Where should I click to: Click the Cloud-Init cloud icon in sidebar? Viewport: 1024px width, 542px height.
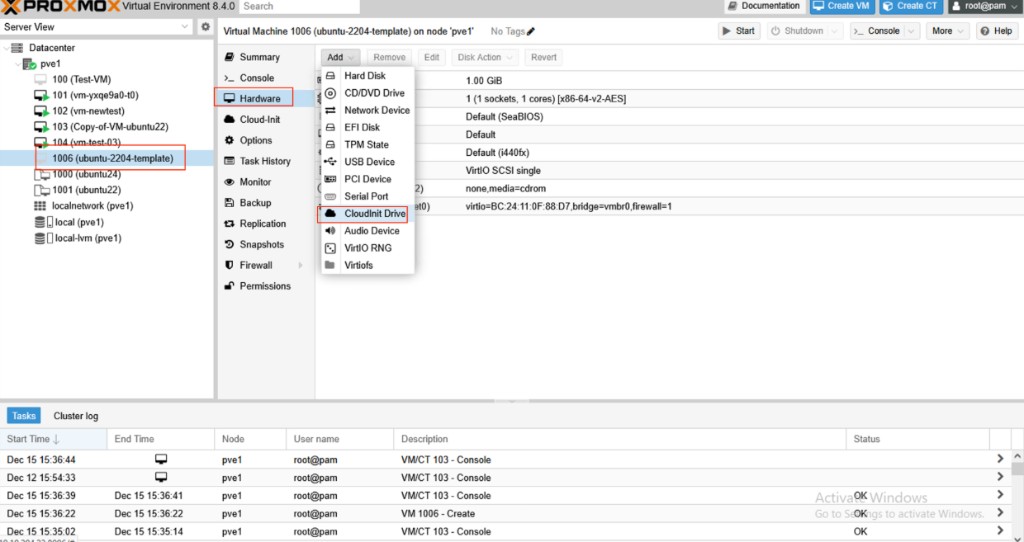pos(229,119)
